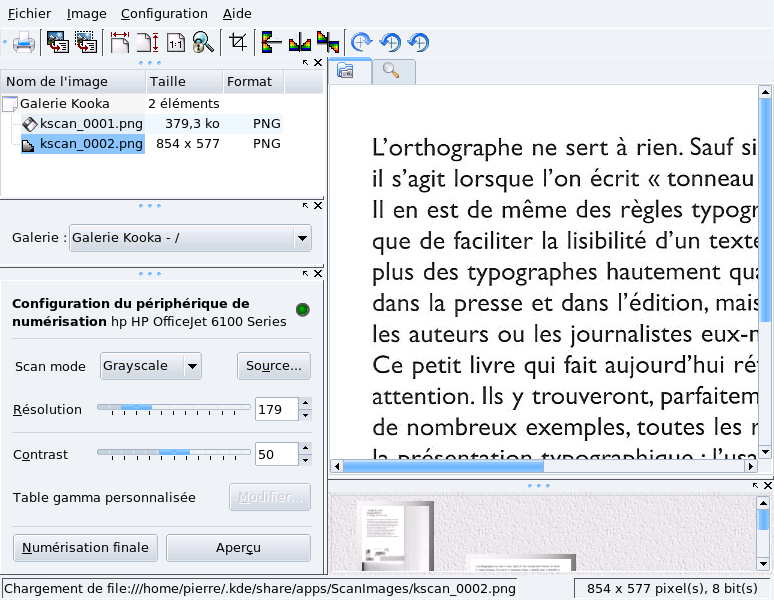Rotate image counter-clockwise
The width and height of the screenshot is (774, 600).
(x=390, y=42)
